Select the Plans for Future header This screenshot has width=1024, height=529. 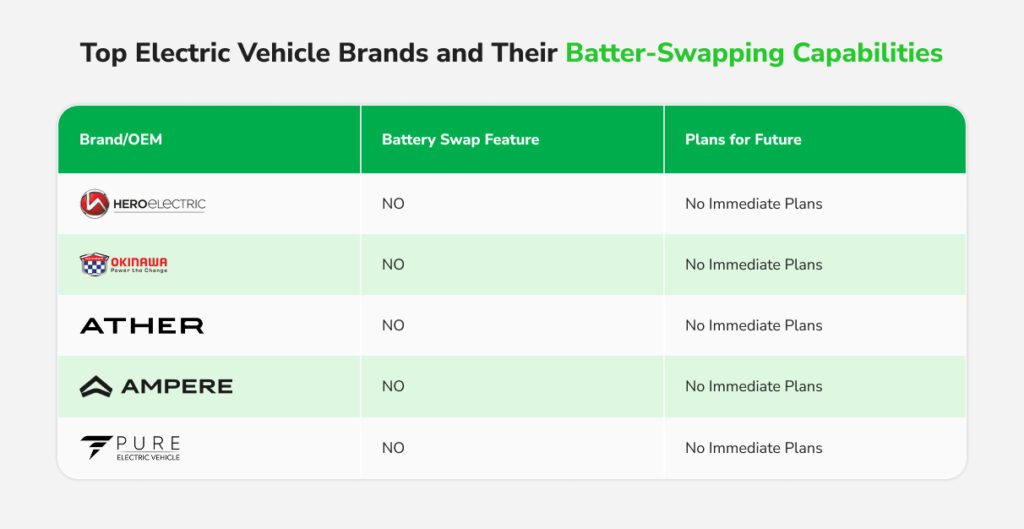pyautogui.click(x=743, y=140)
